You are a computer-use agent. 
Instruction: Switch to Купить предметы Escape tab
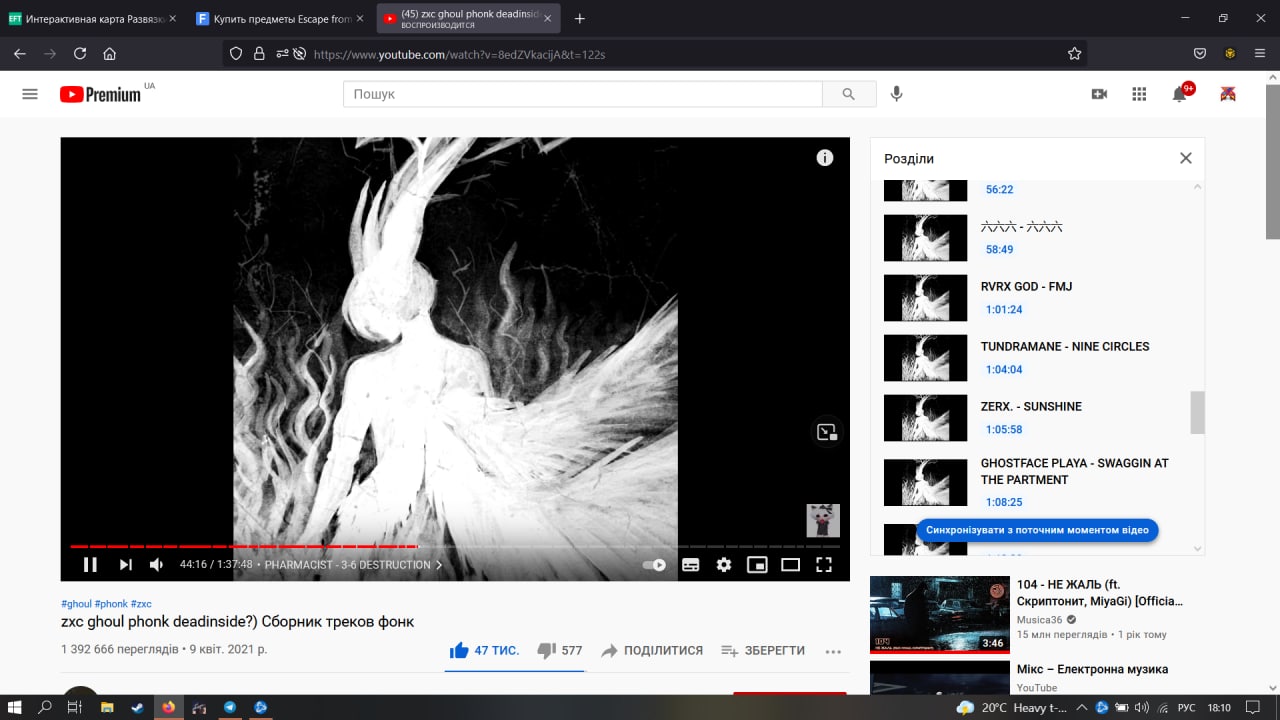[x=281, y=18]
